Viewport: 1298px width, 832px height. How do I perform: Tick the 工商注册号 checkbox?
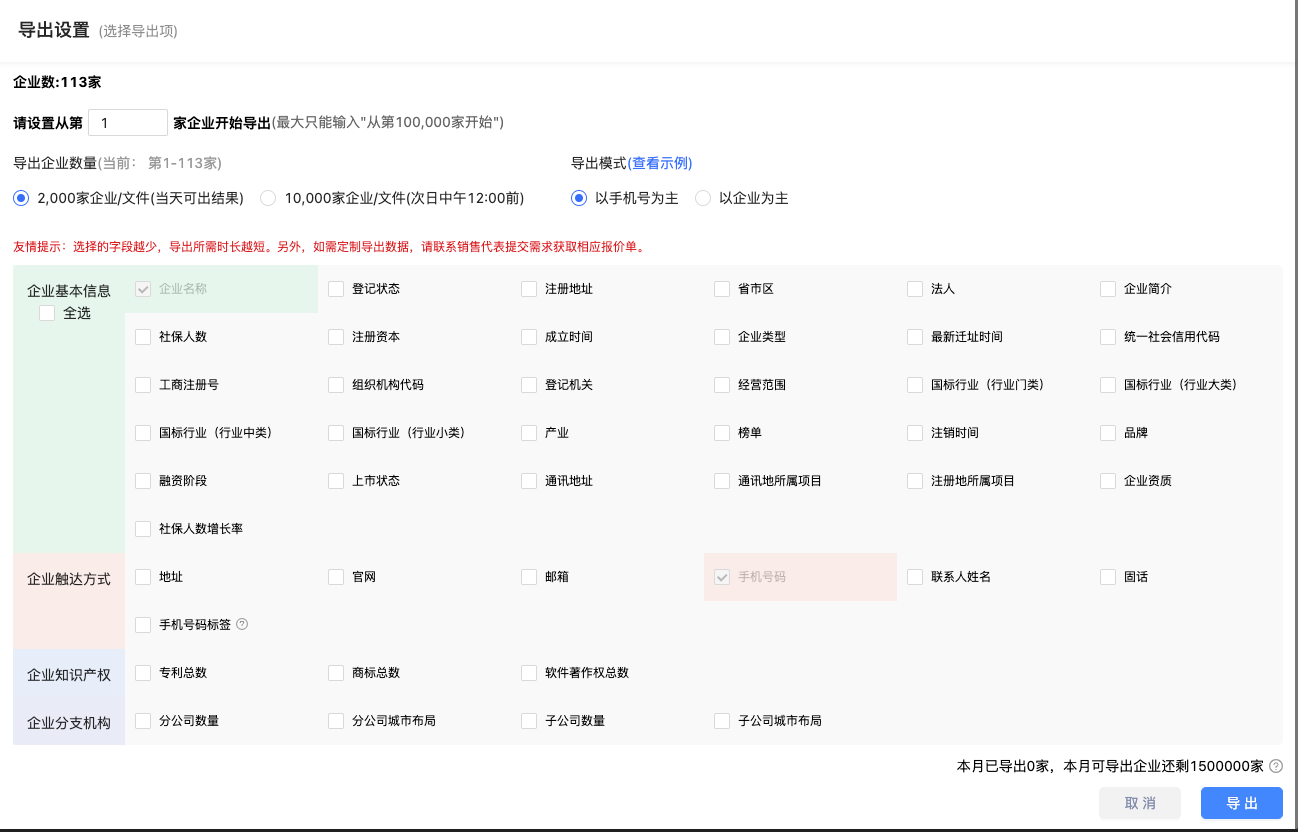click(x=143, y=385)
